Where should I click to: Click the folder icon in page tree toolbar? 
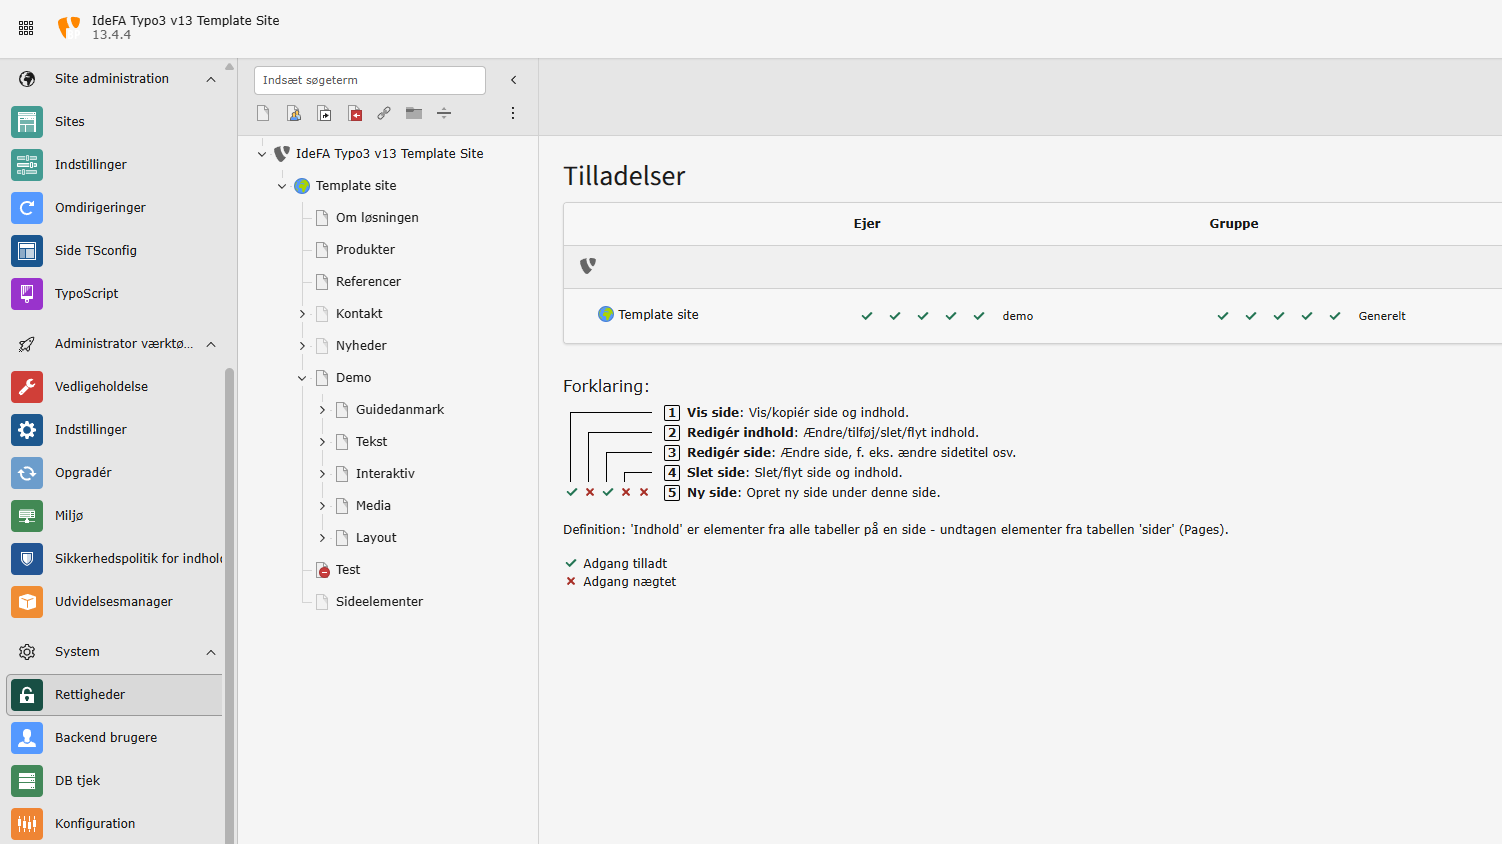414,113
